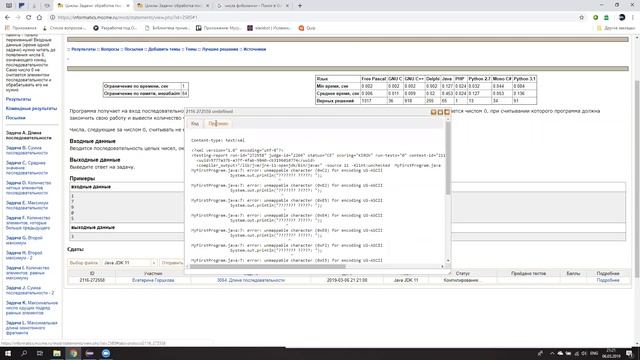Open Задача B. Сумма последовательности
640x360 pixels.
[x=27, y=150]
